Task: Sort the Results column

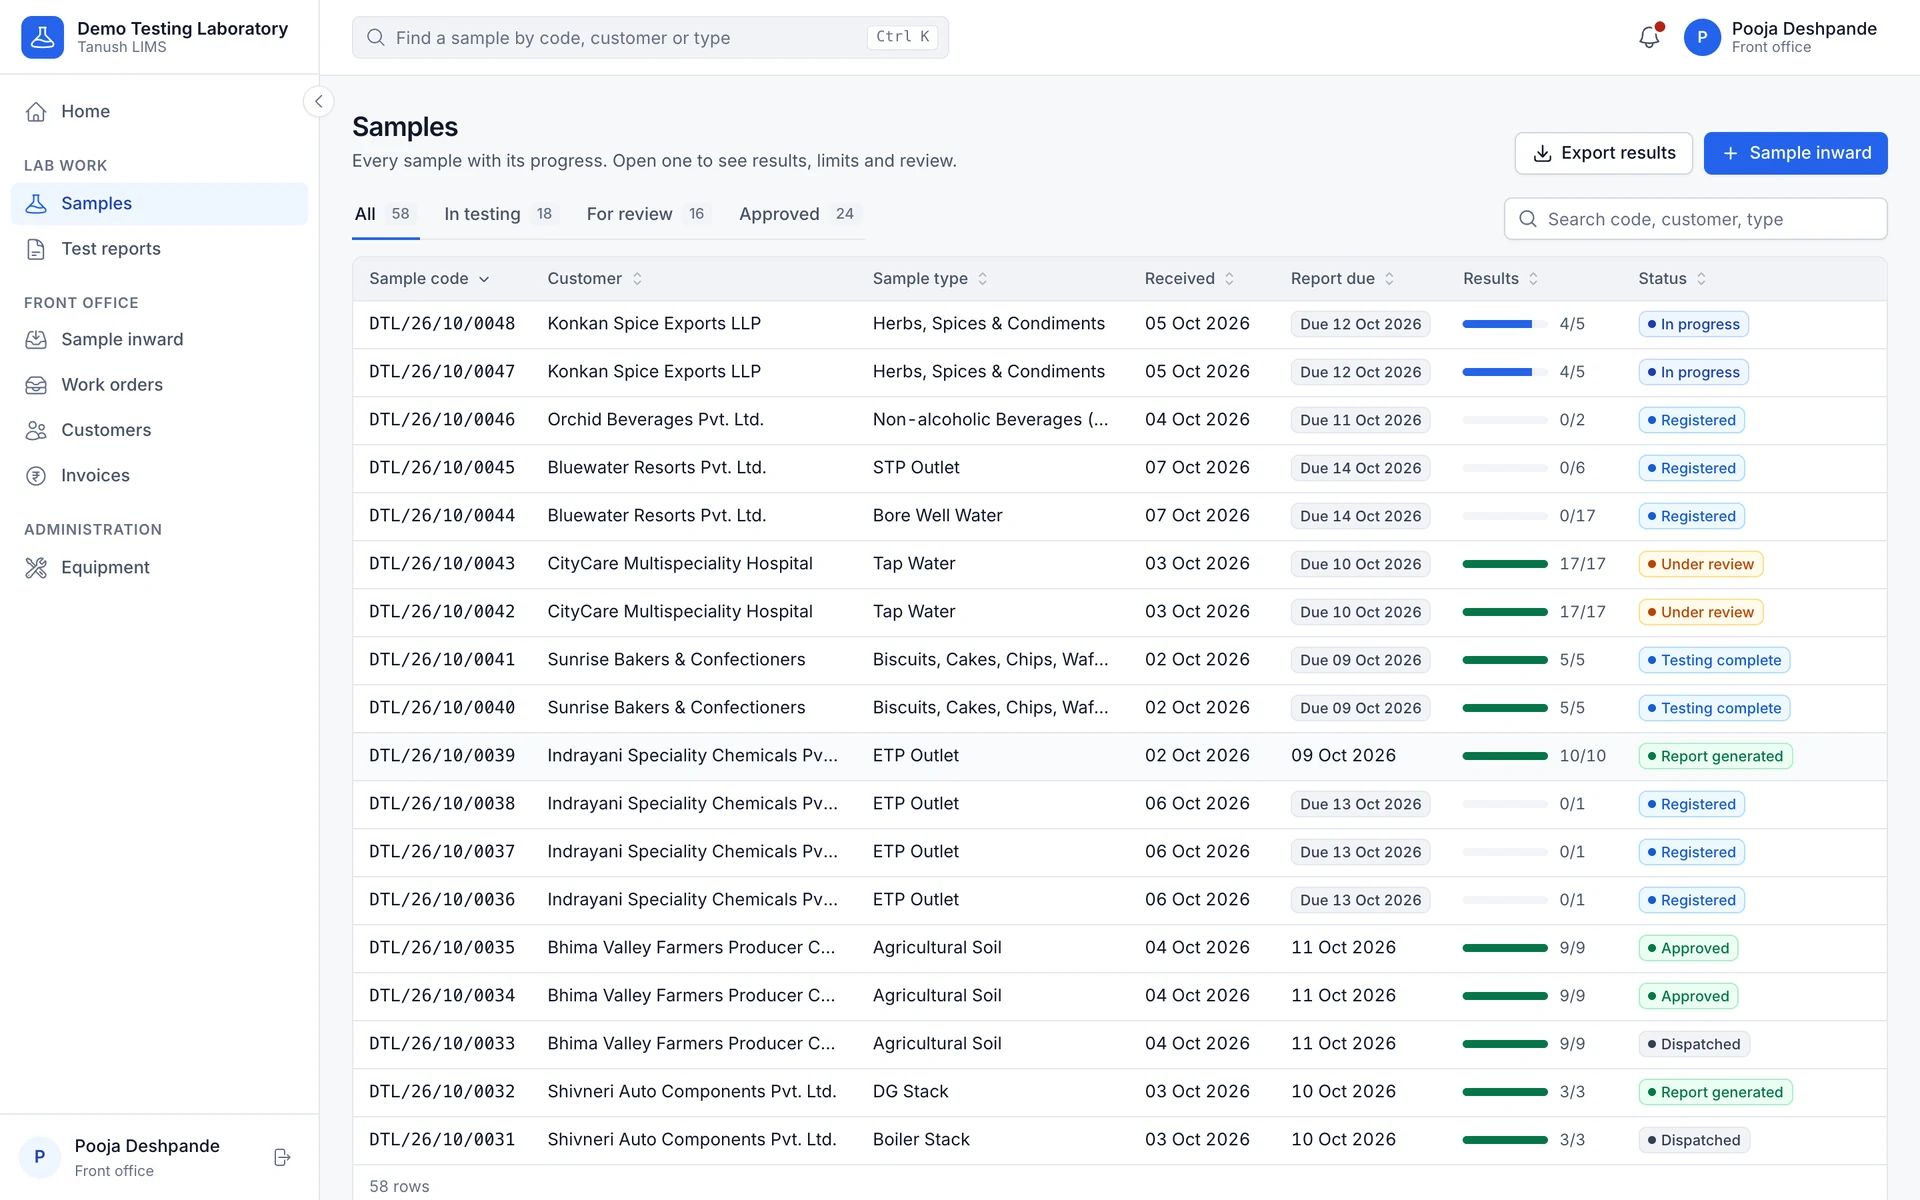Action: pos(1533,279)
